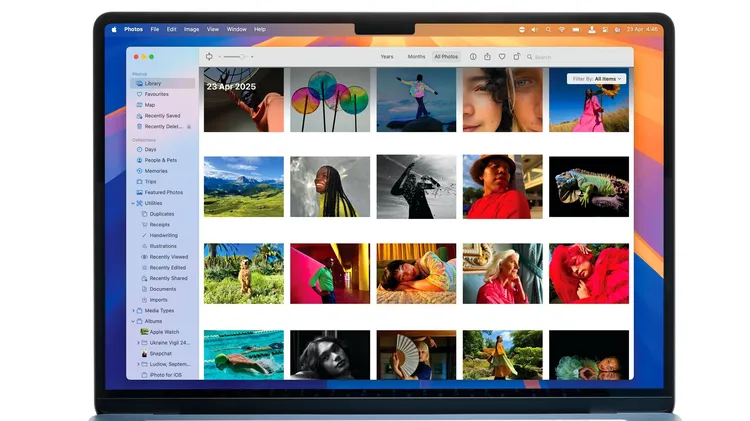Viewport: 750px width, 421px height.
Task: Open Recently Deleted in sidebar
Action: tap(161, 127)
